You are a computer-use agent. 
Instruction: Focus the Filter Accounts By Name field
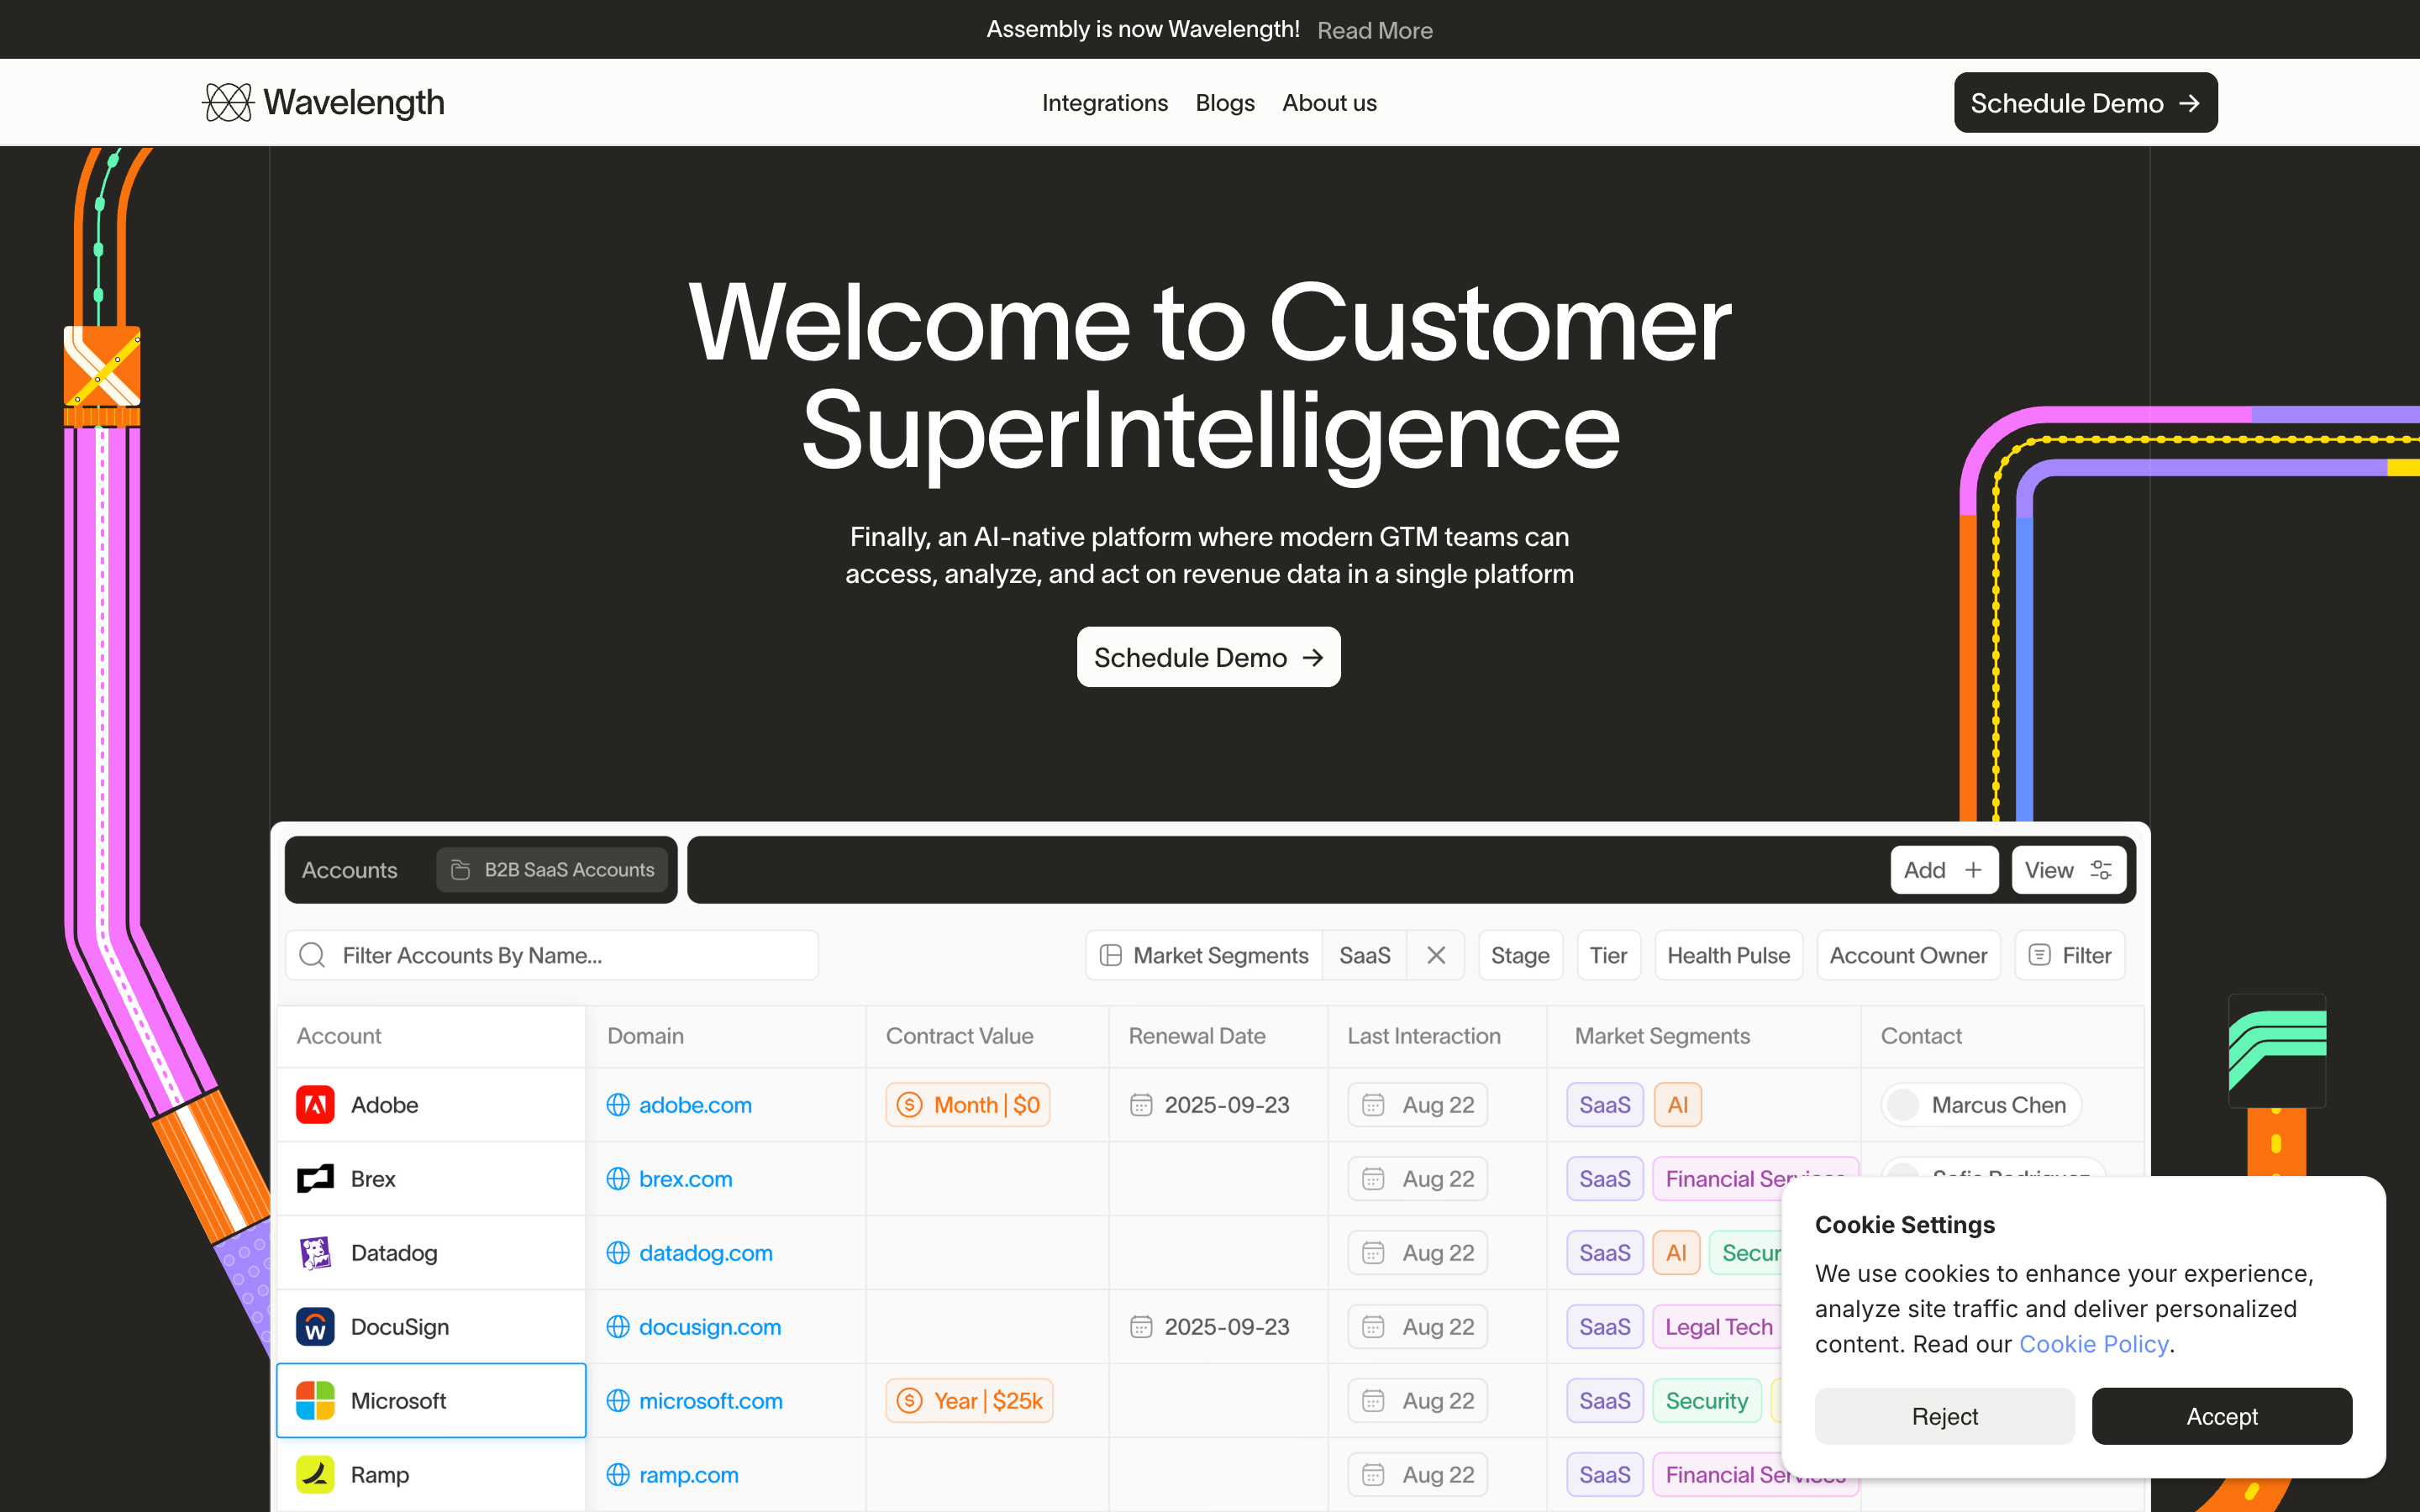551,955
